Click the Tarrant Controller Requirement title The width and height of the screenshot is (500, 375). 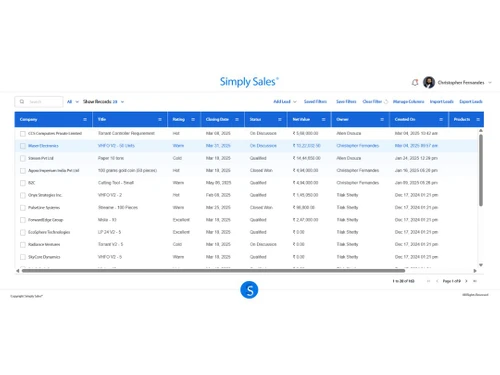(x=126, y=134)
